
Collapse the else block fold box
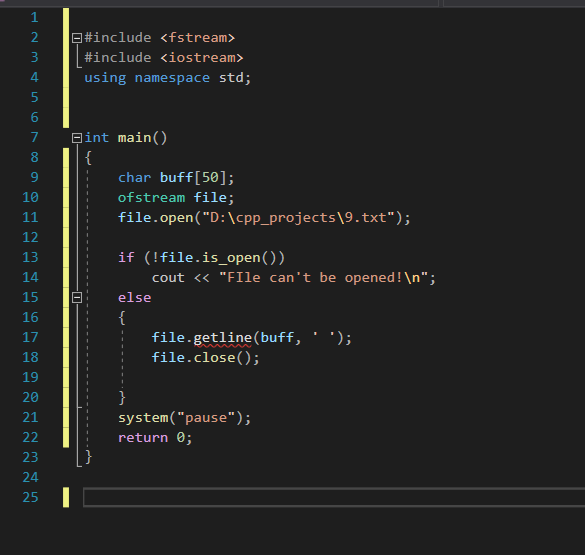[77, 298]
